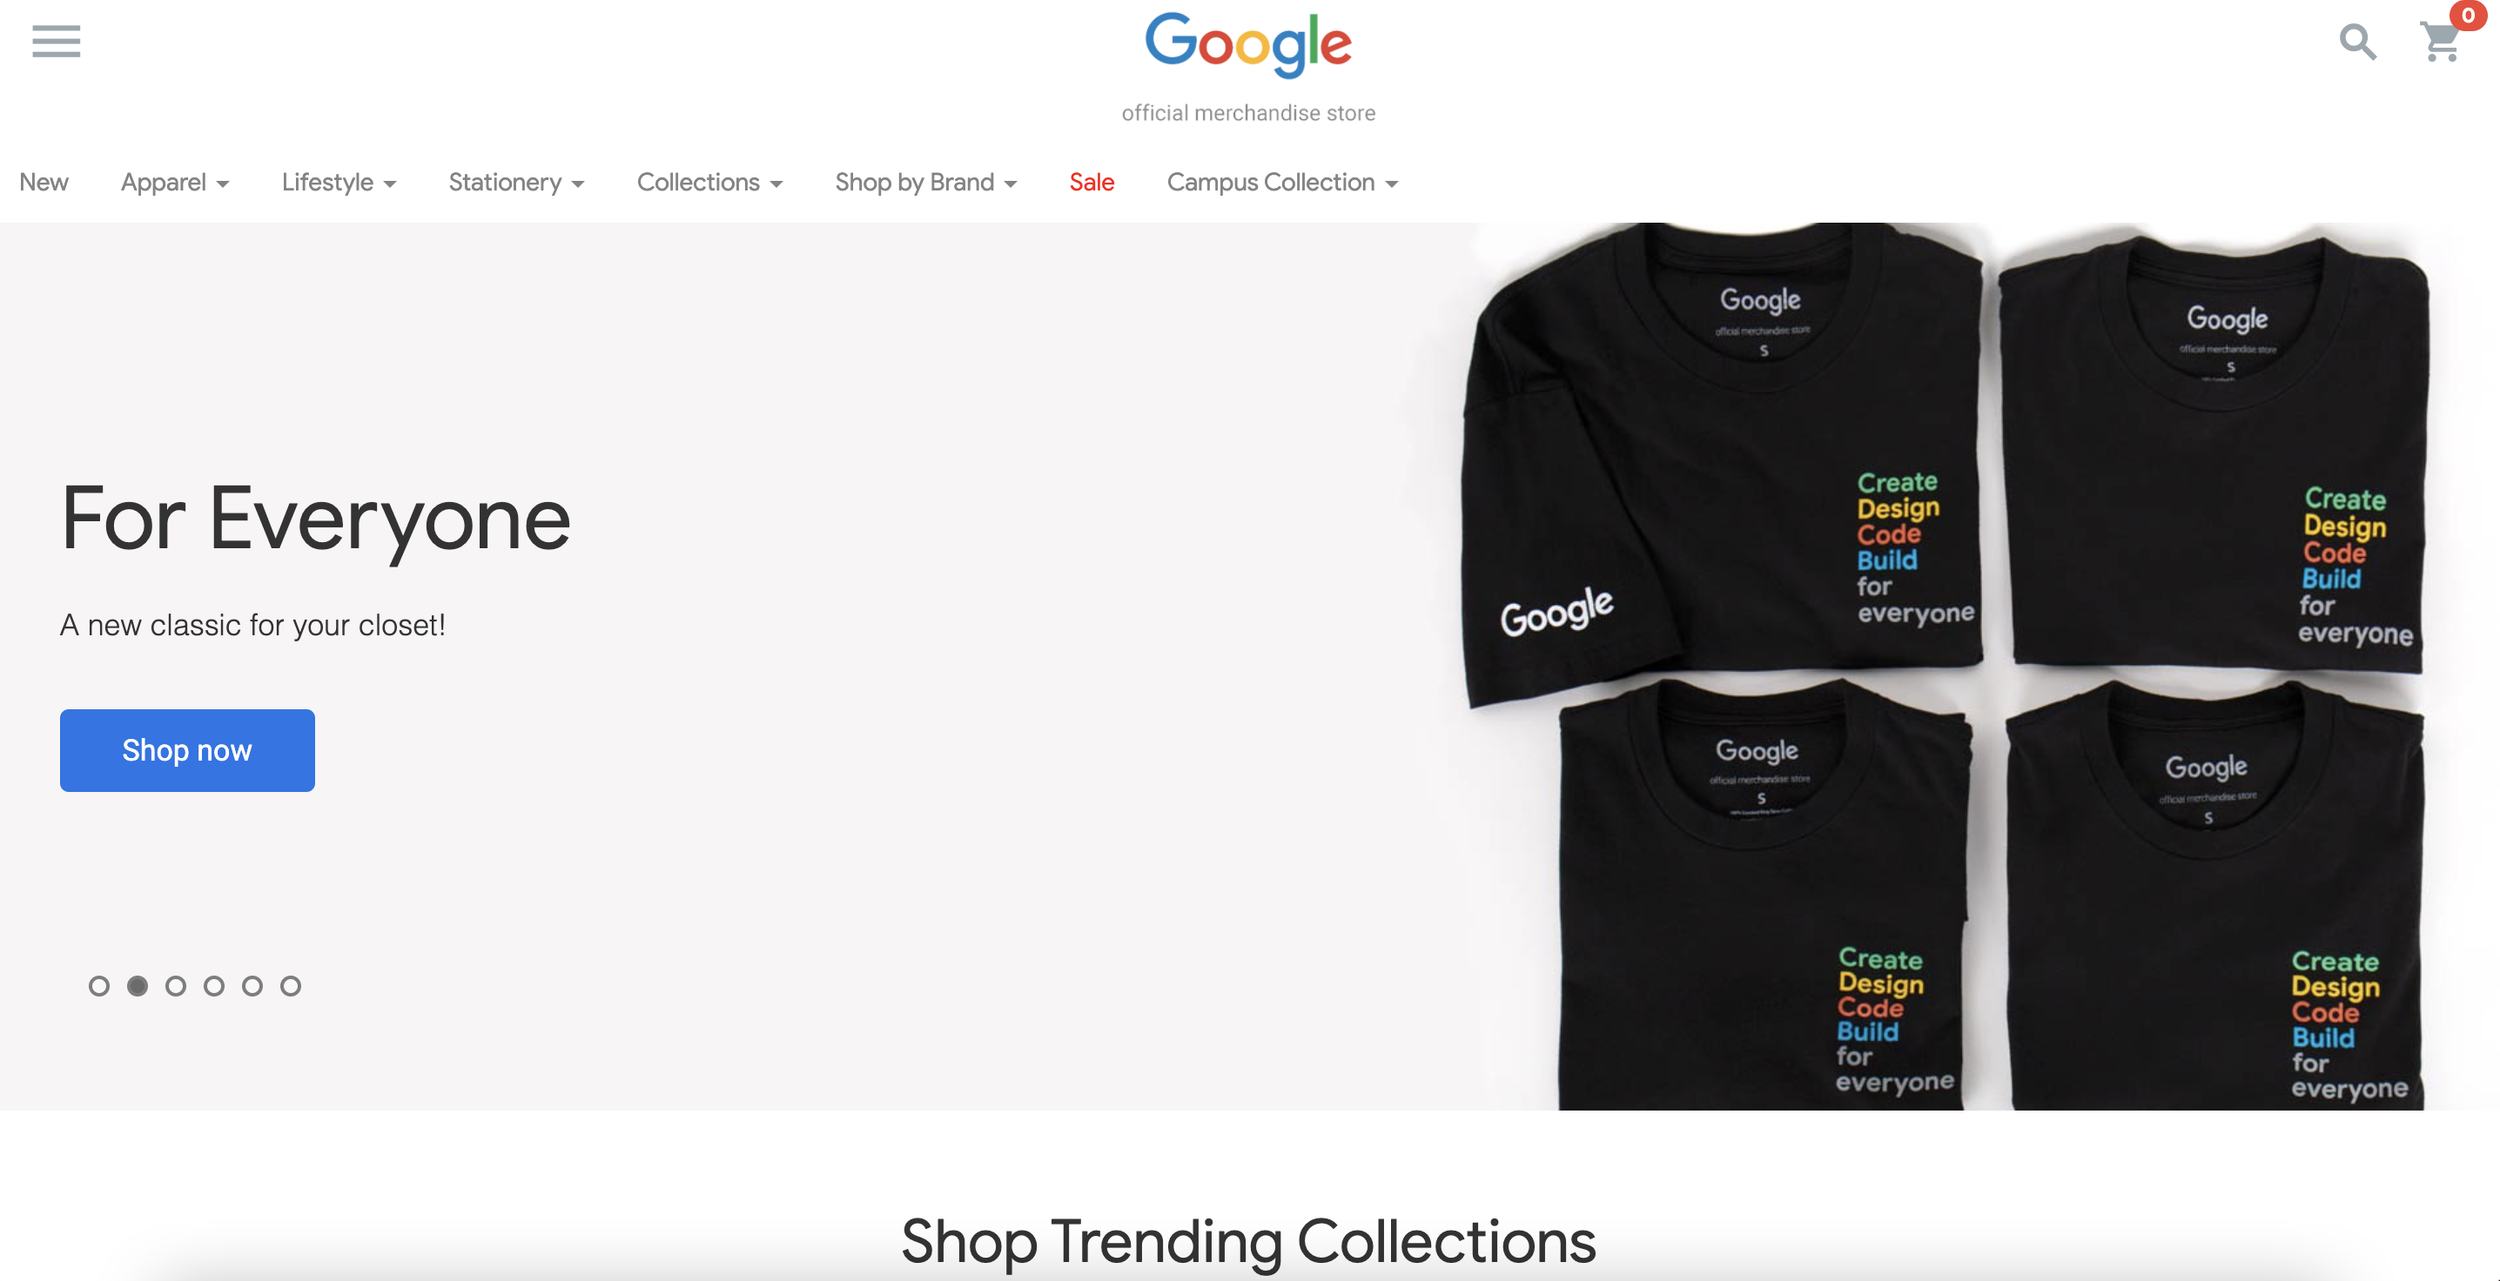
Task: Select the sixth carousel slide dot
Action: (x=291, y=986)
